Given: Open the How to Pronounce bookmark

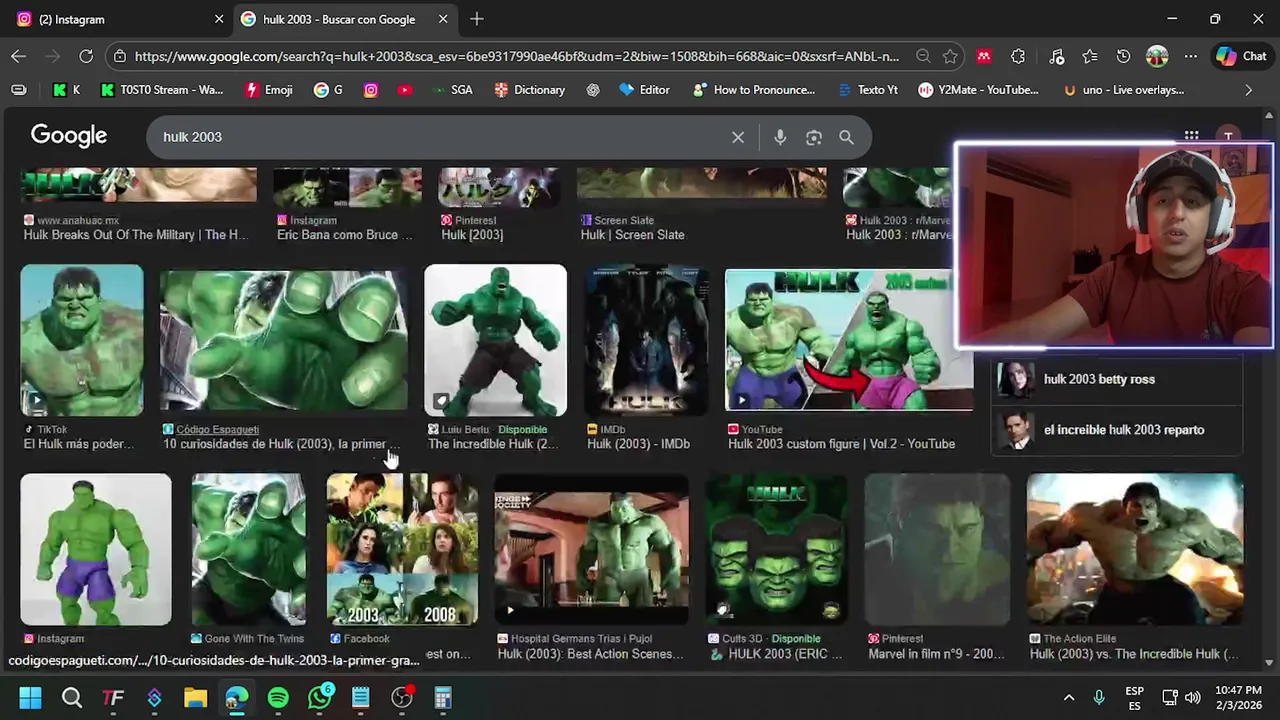Looking at the screenshot, I should pyautogui.click(x=754, y=90).
